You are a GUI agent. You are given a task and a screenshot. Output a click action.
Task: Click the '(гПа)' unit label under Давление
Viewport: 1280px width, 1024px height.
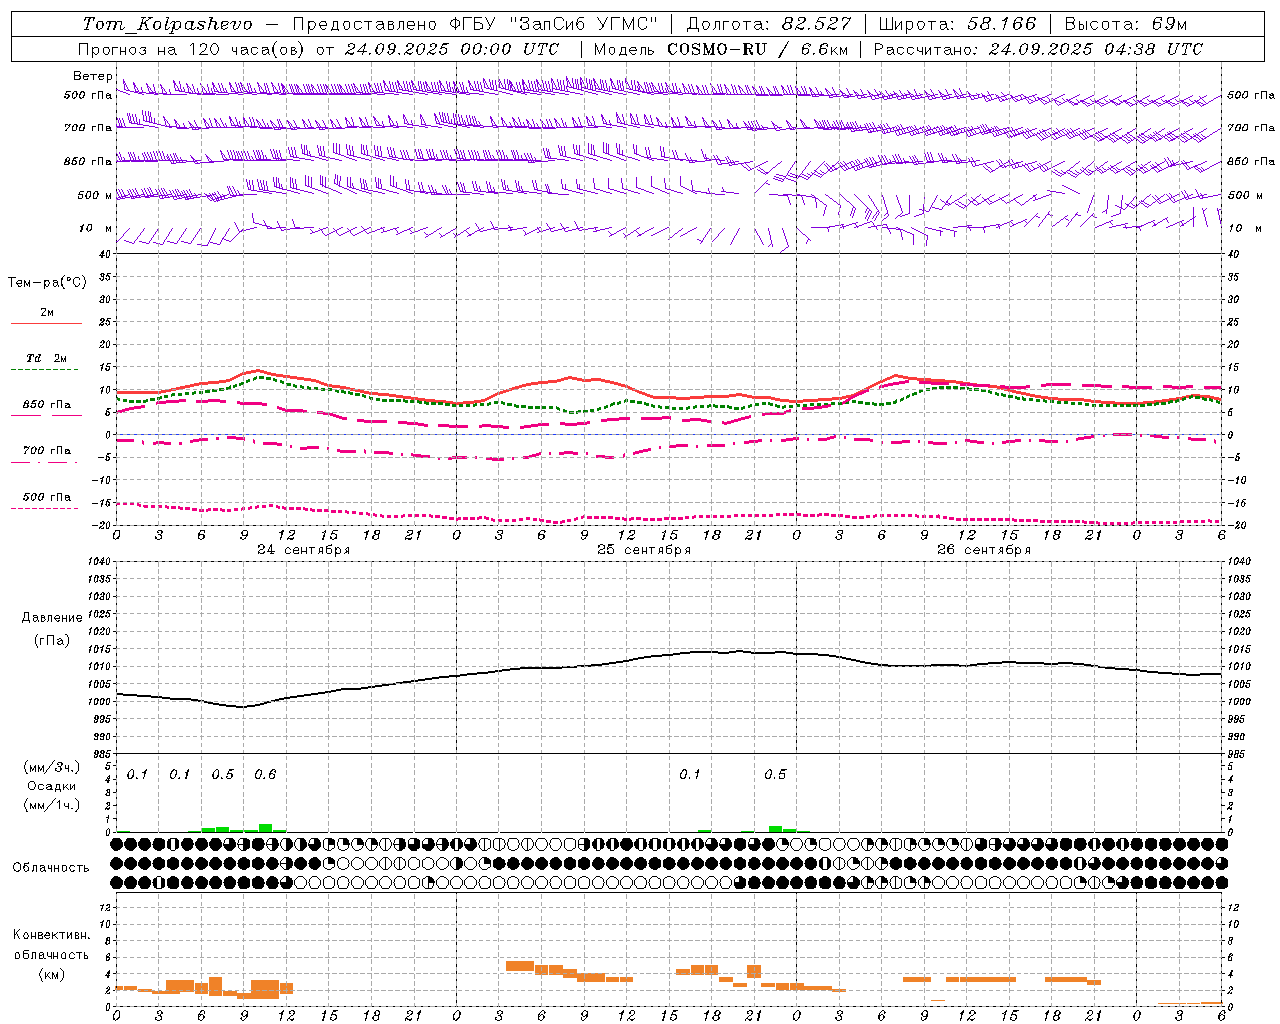(x=52, y=641)
